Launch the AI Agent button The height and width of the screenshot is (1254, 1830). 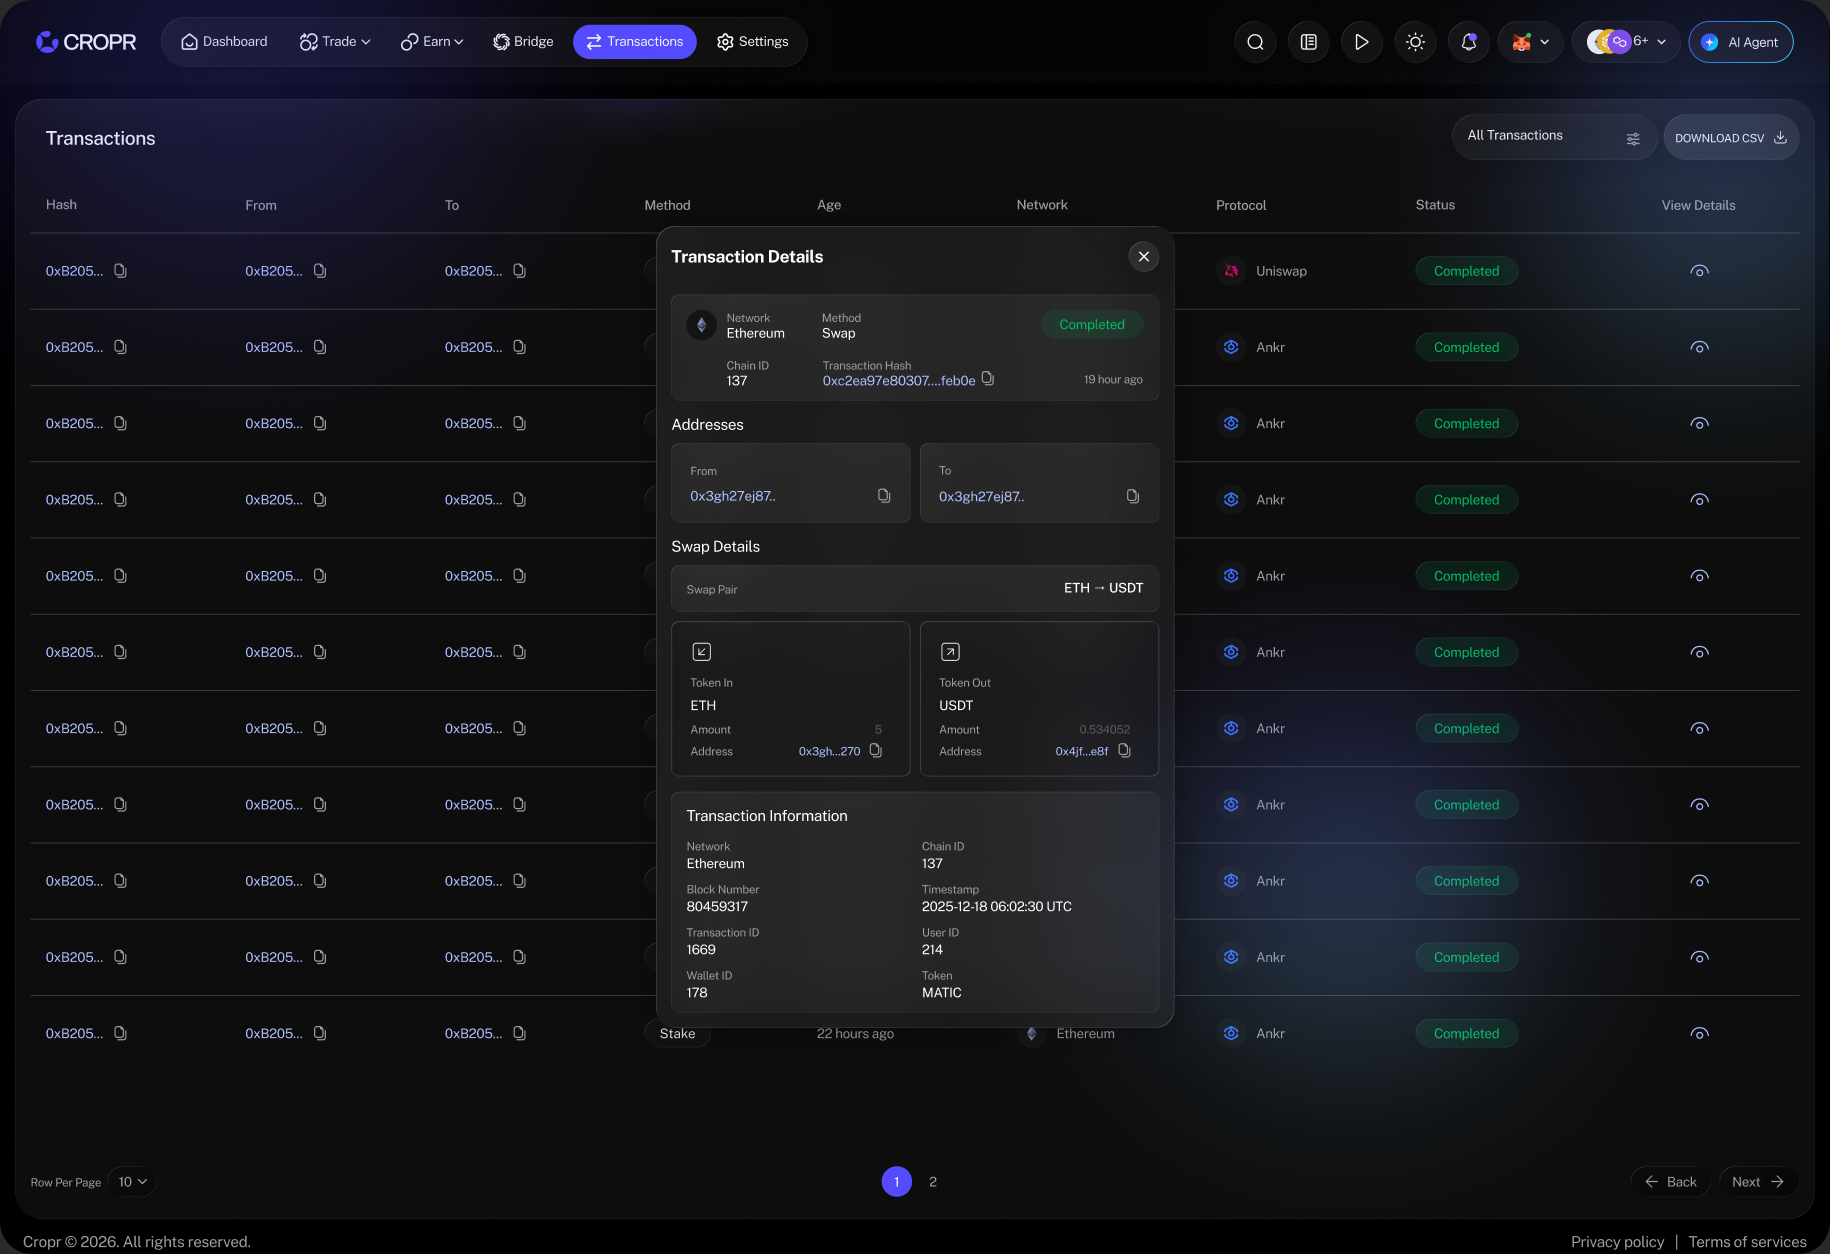(1741, 42)
